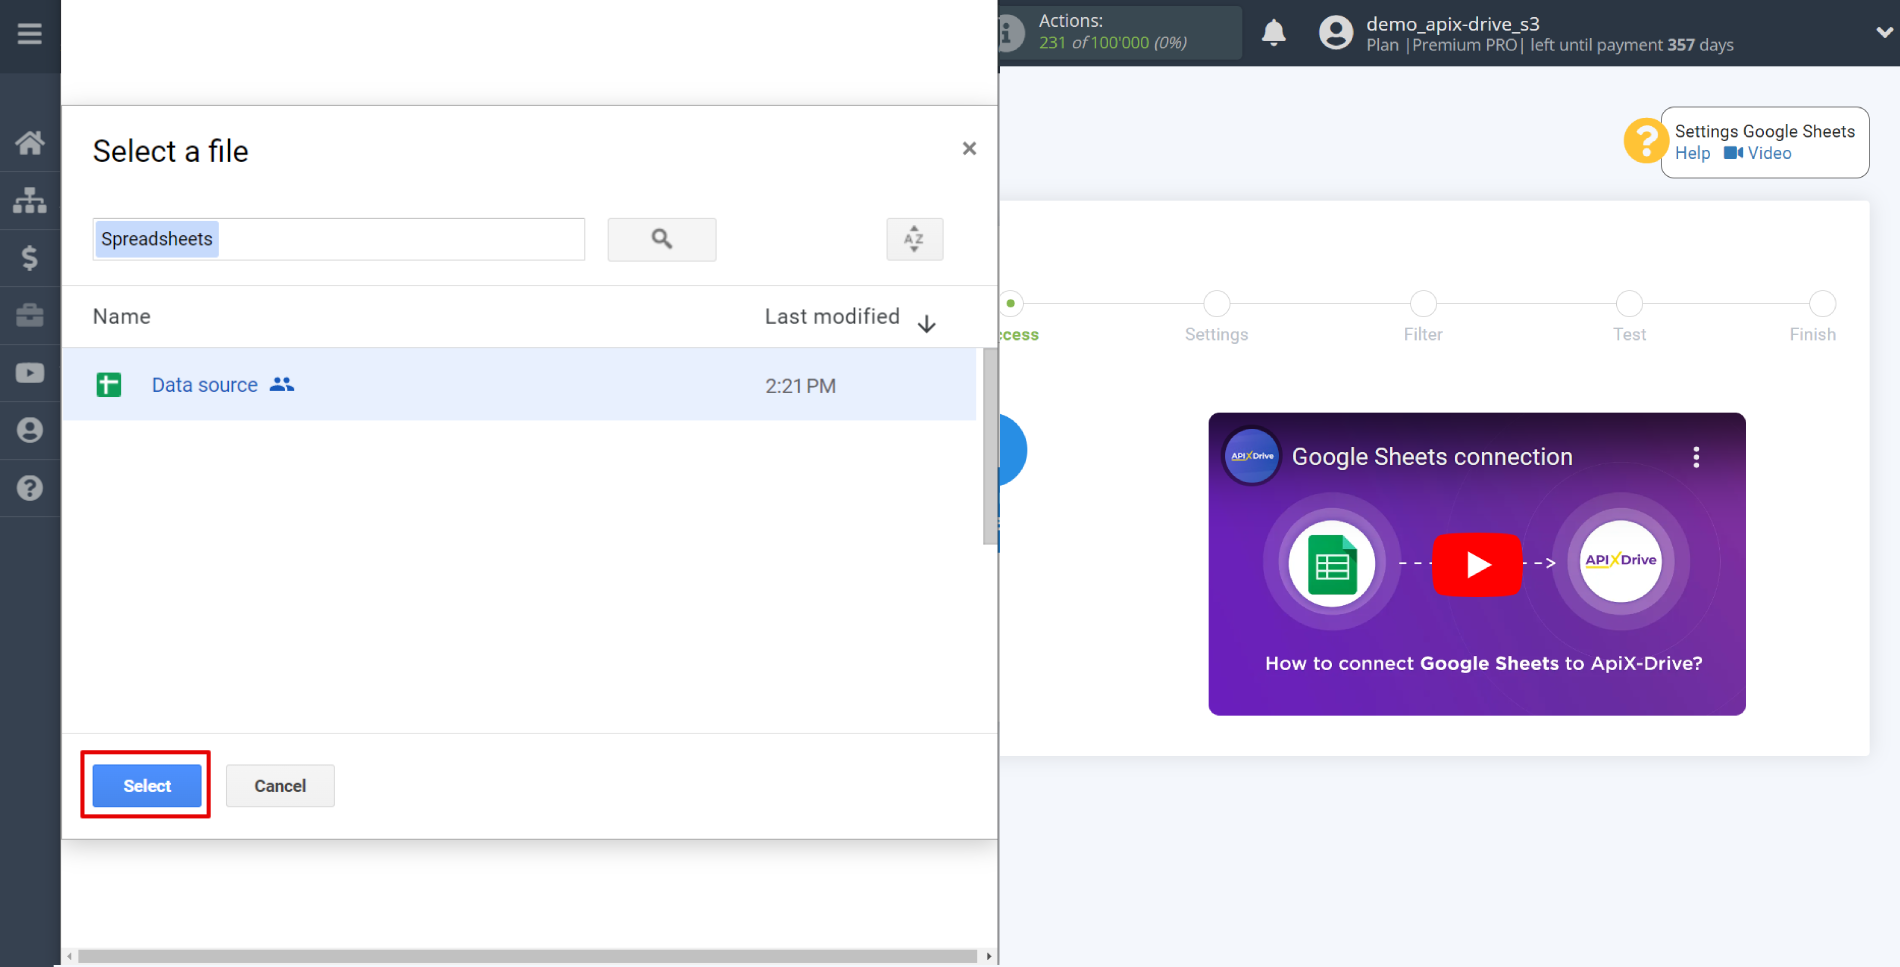Click the Last modified sort arrow
This screenshot has width=1900, height=967.
[927, 323]
